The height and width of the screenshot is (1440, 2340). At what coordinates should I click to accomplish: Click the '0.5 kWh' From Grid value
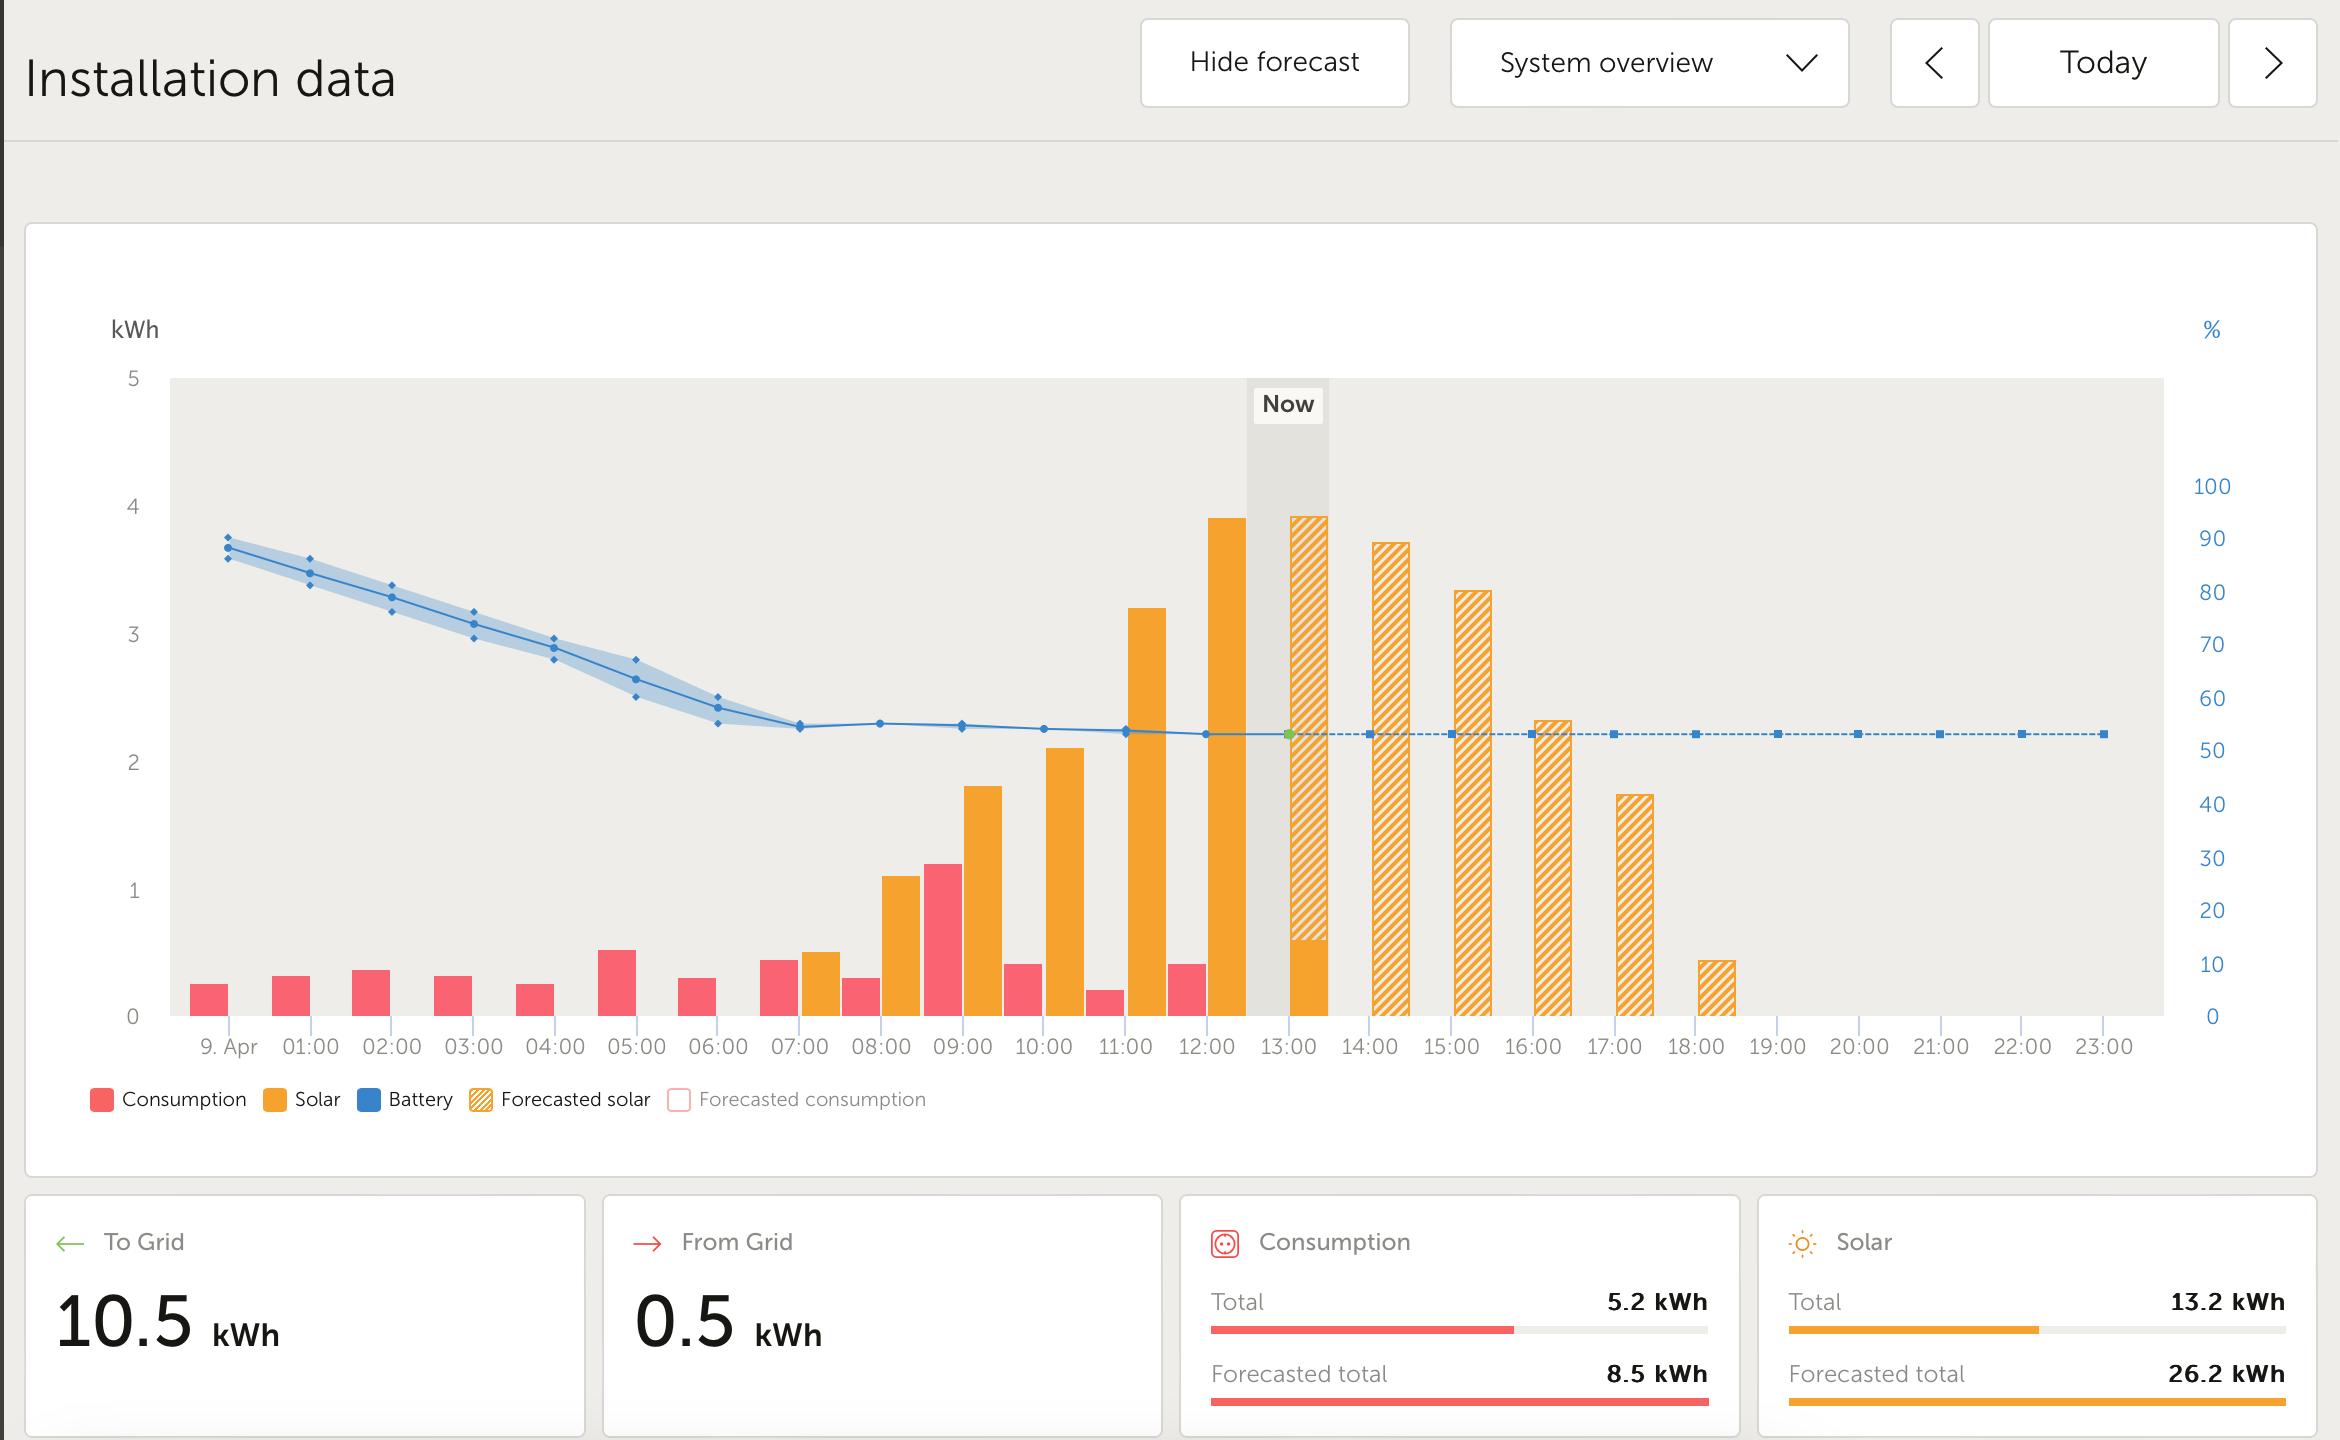(x=729, y=1322)
